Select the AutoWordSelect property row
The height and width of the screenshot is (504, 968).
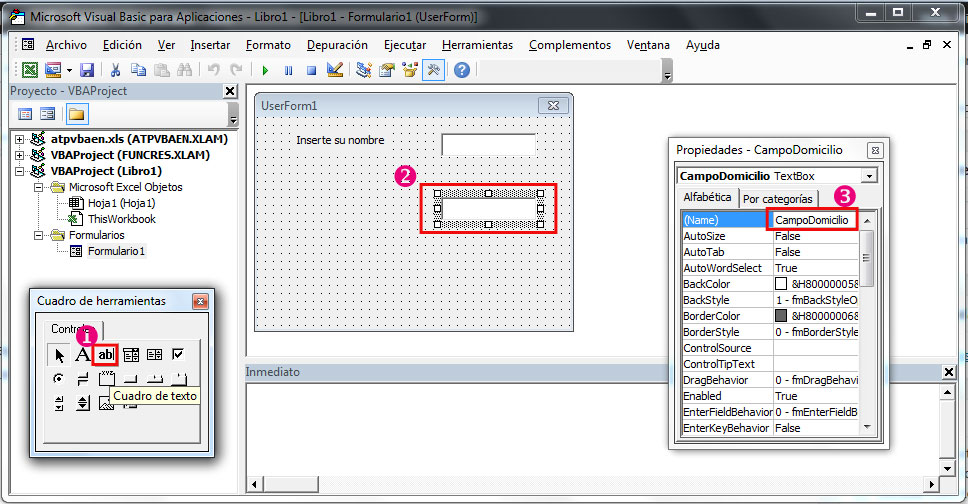(770, 268)
